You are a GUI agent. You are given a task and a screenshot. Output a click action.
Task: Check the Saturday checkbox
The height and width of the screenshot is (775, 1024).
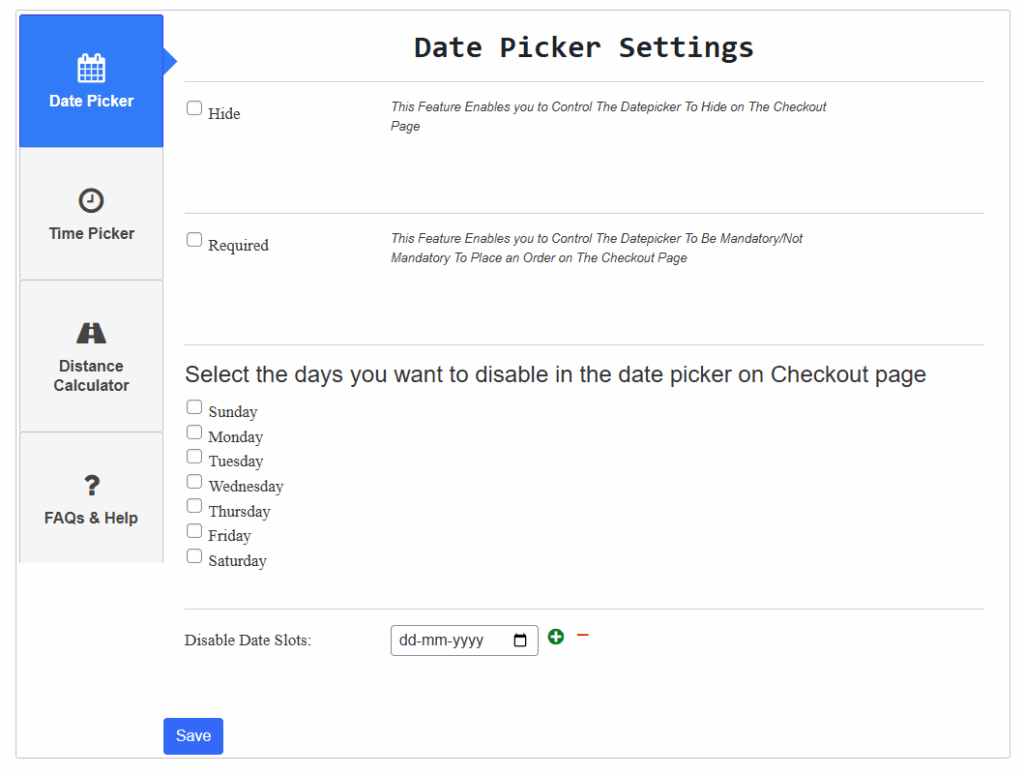pyautogui.click(x=194, y=555)
